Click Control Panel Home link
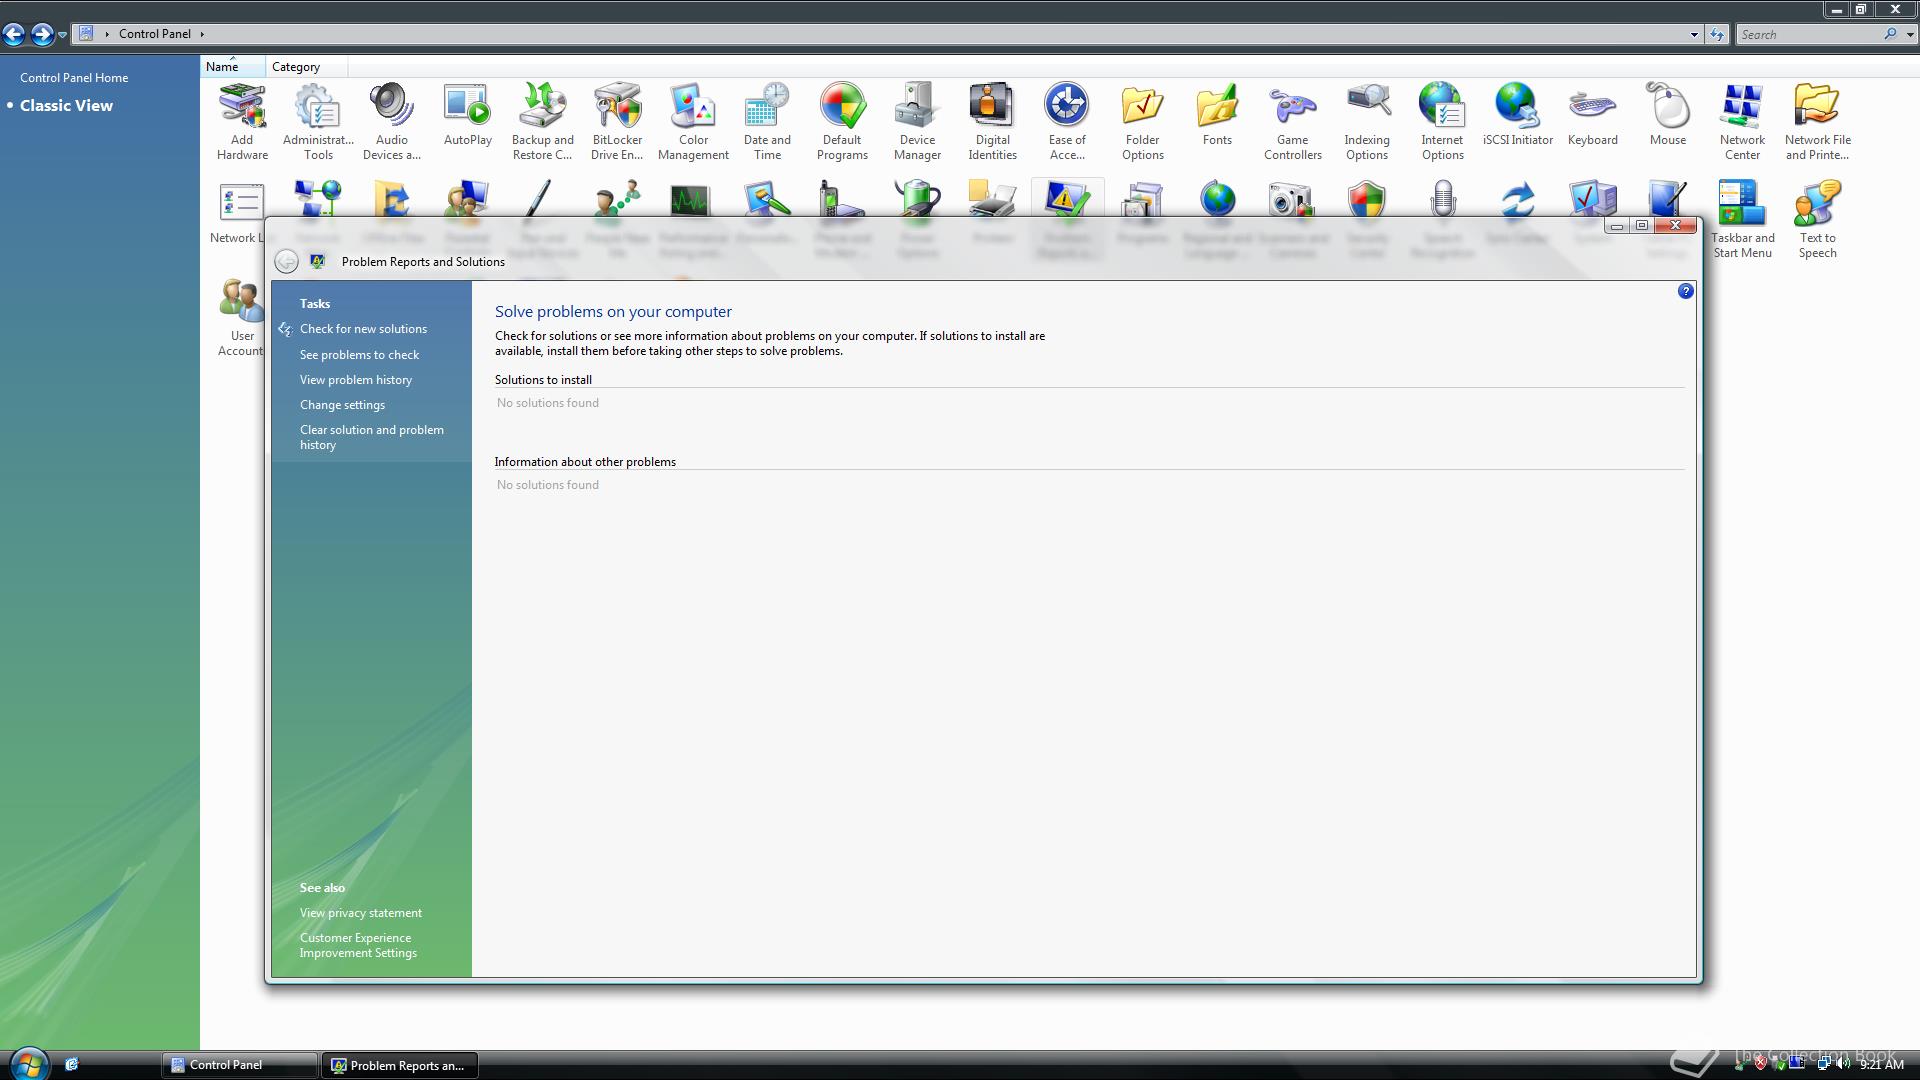The height and width of the screenshot is (1080, 1920). [x=74, y=78]
